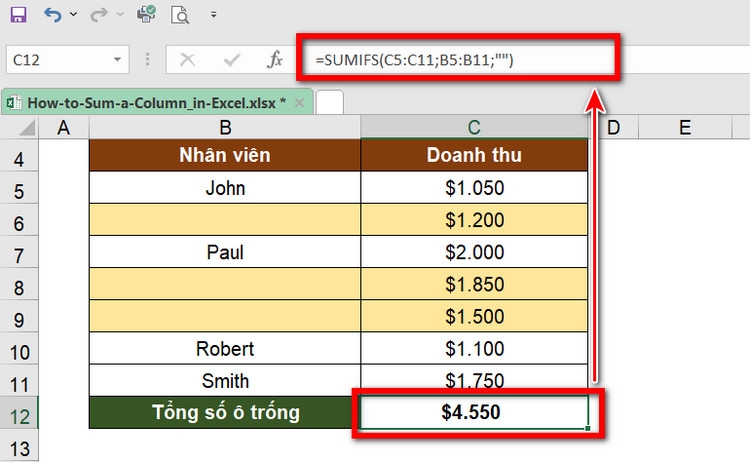The image size is (750, 462).
Task: Select the empty name cell beside $1.200
Action: coord(225,220)
